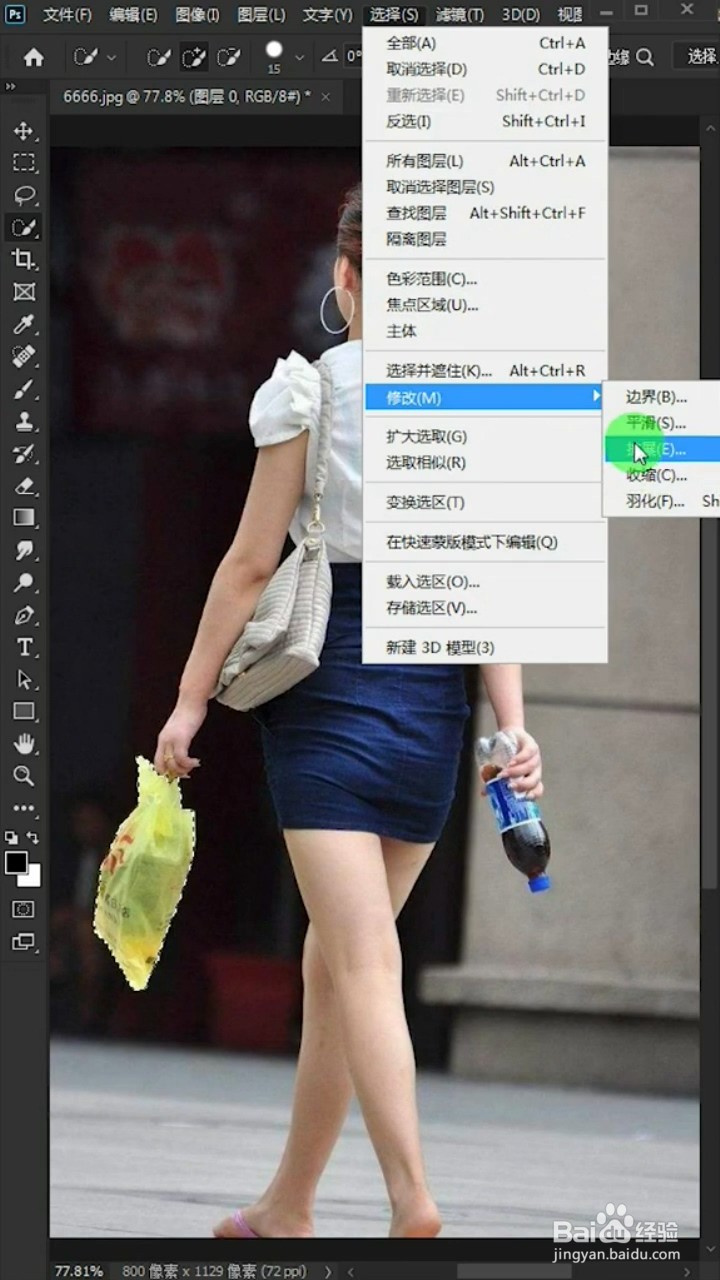Select the Dodge tool

(24, 582)
